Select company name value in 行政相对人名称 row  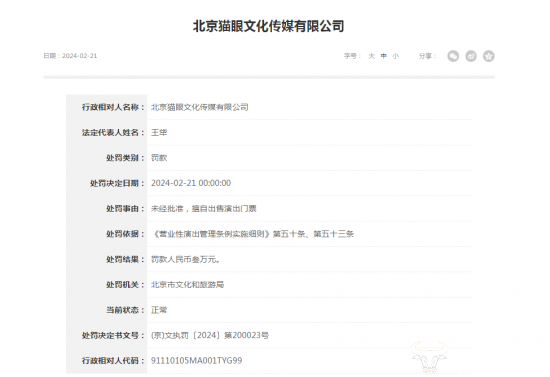pos(200,107)
